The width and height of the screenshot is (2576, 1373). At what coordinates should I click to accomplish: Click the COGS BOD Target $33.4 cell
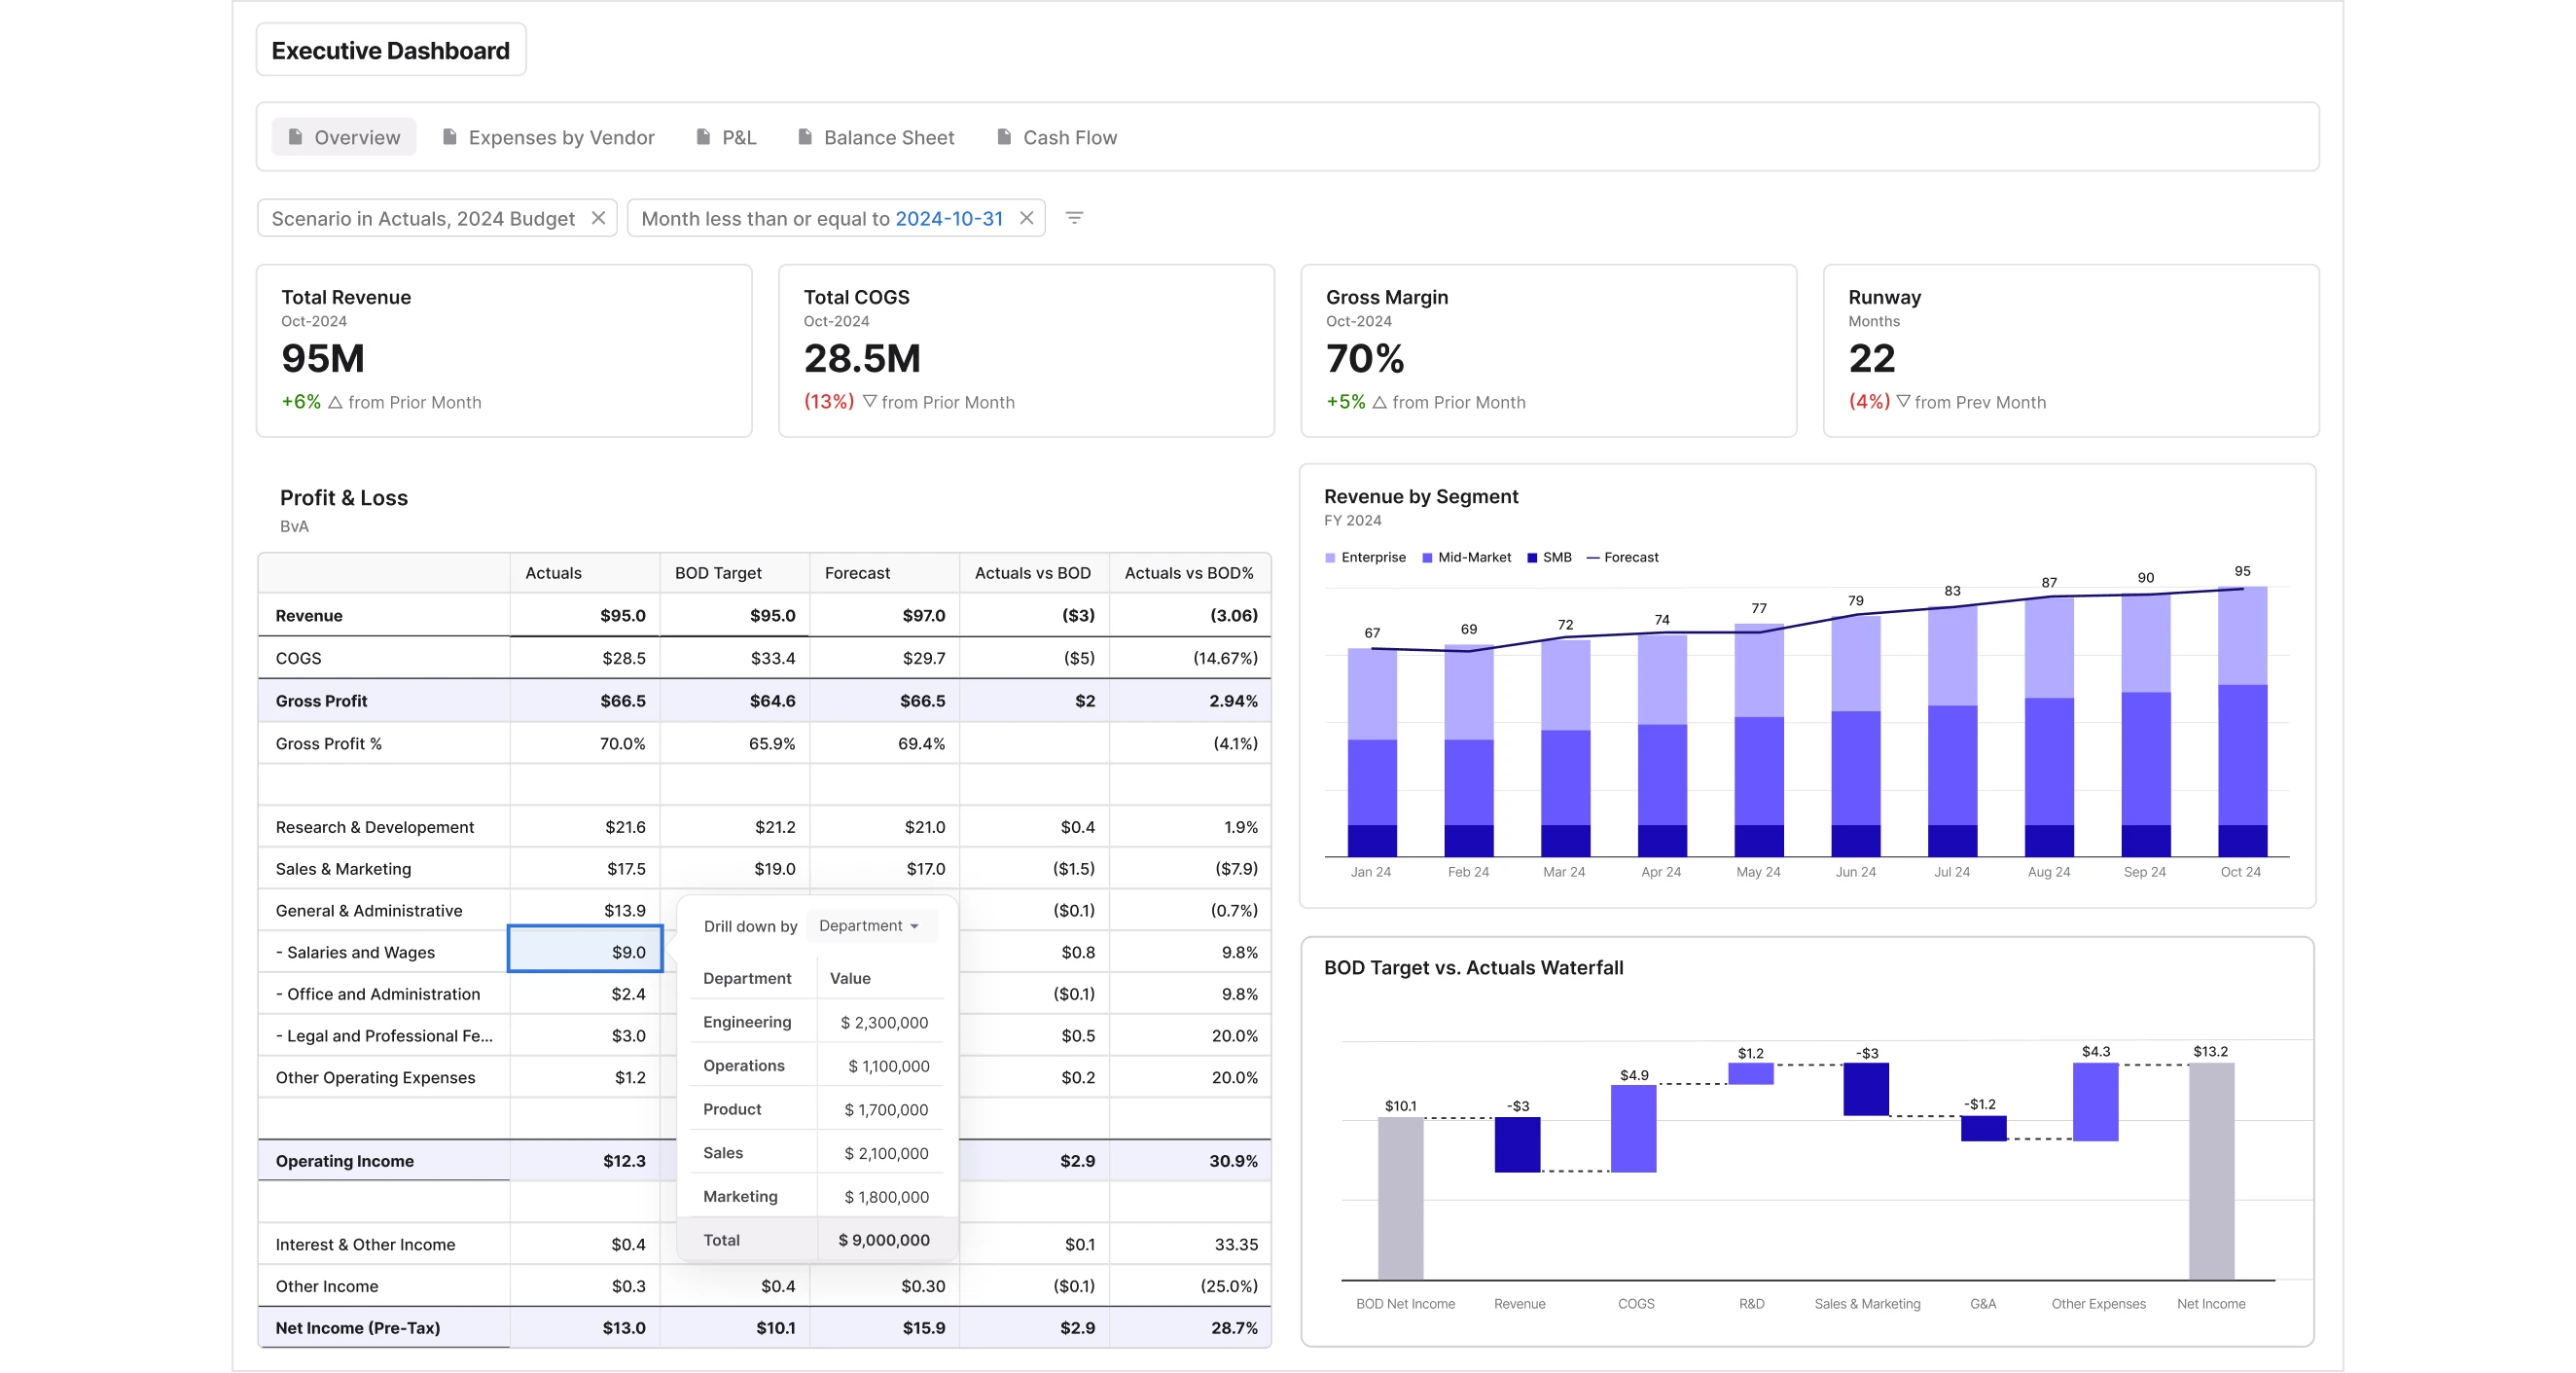[x=735, y=658]
